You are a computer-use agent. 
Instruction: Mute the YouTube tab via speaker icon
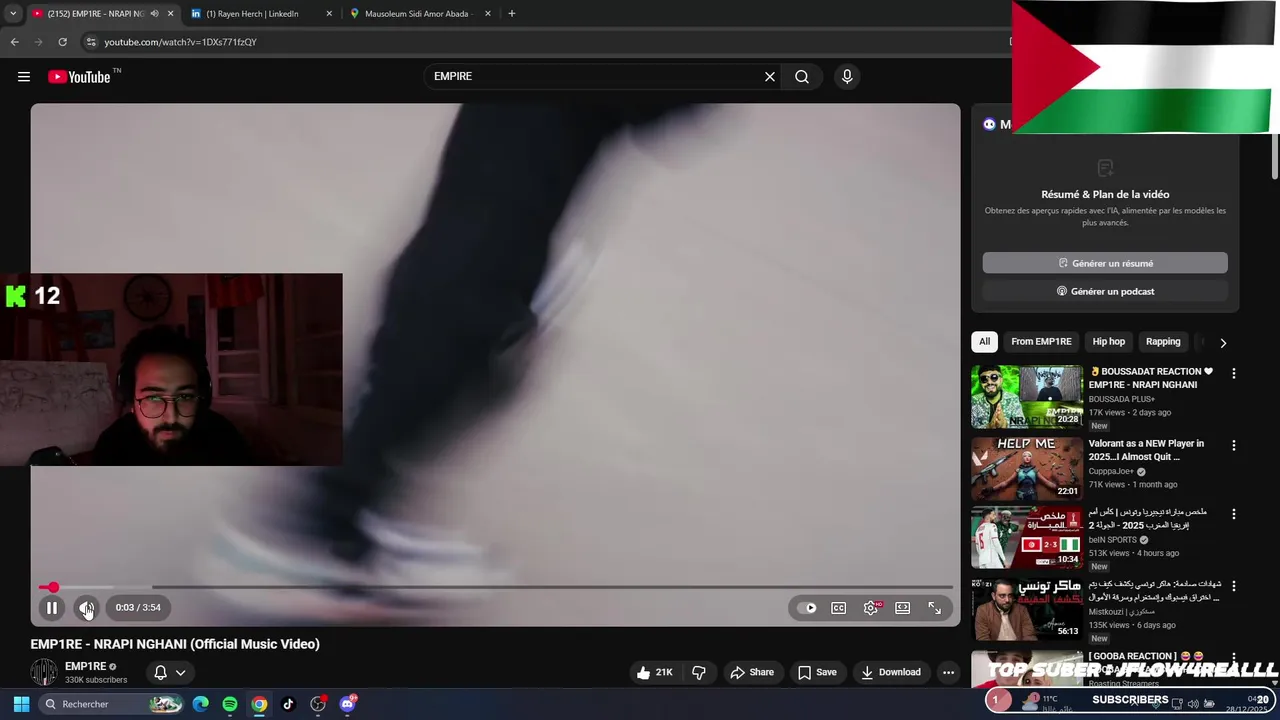pos(154,14)
